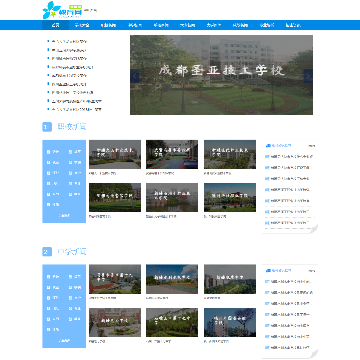
Task: Click the numbered badge 1 section icon
Action: (x=47, y=127)
